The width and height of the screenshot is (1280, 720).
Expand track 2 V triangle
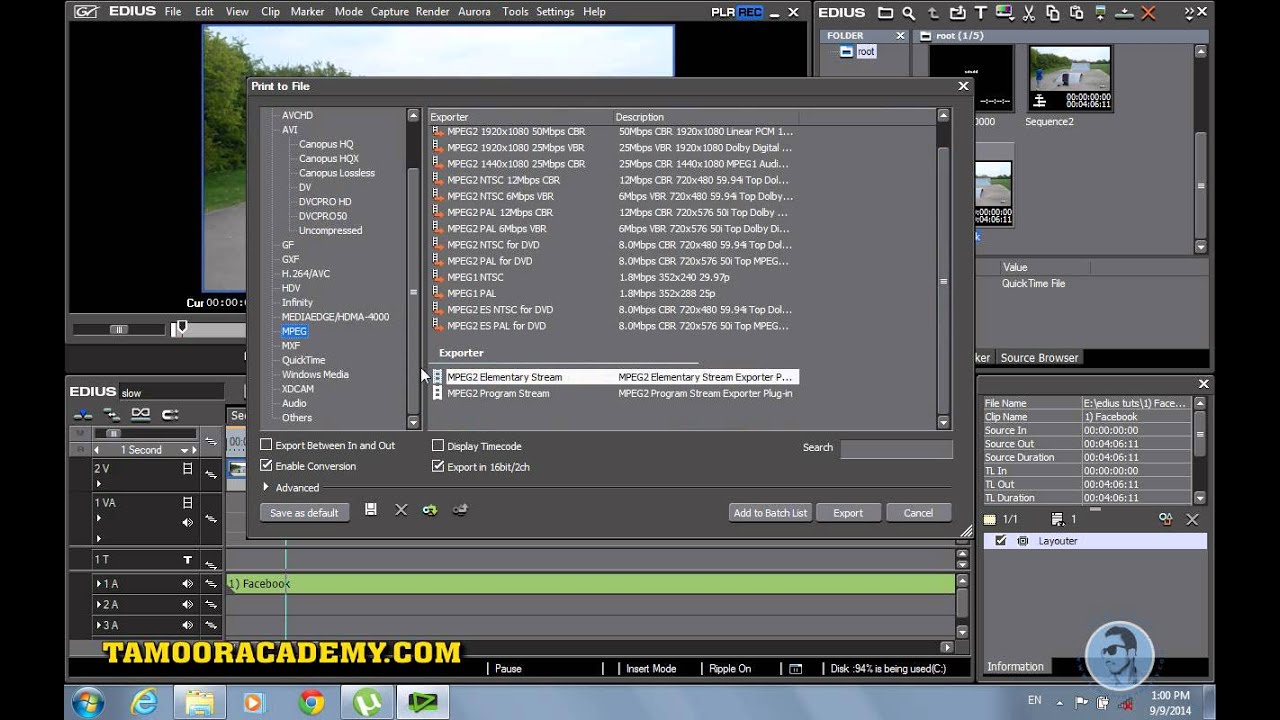(x=98, y=484)
